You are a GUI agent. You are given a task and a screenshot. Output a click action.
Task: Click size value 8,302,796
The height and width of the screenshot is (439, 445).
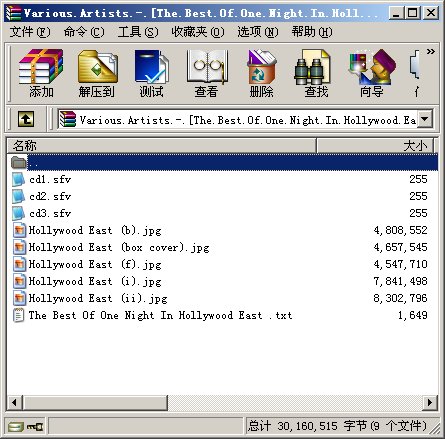pos(400,298)
